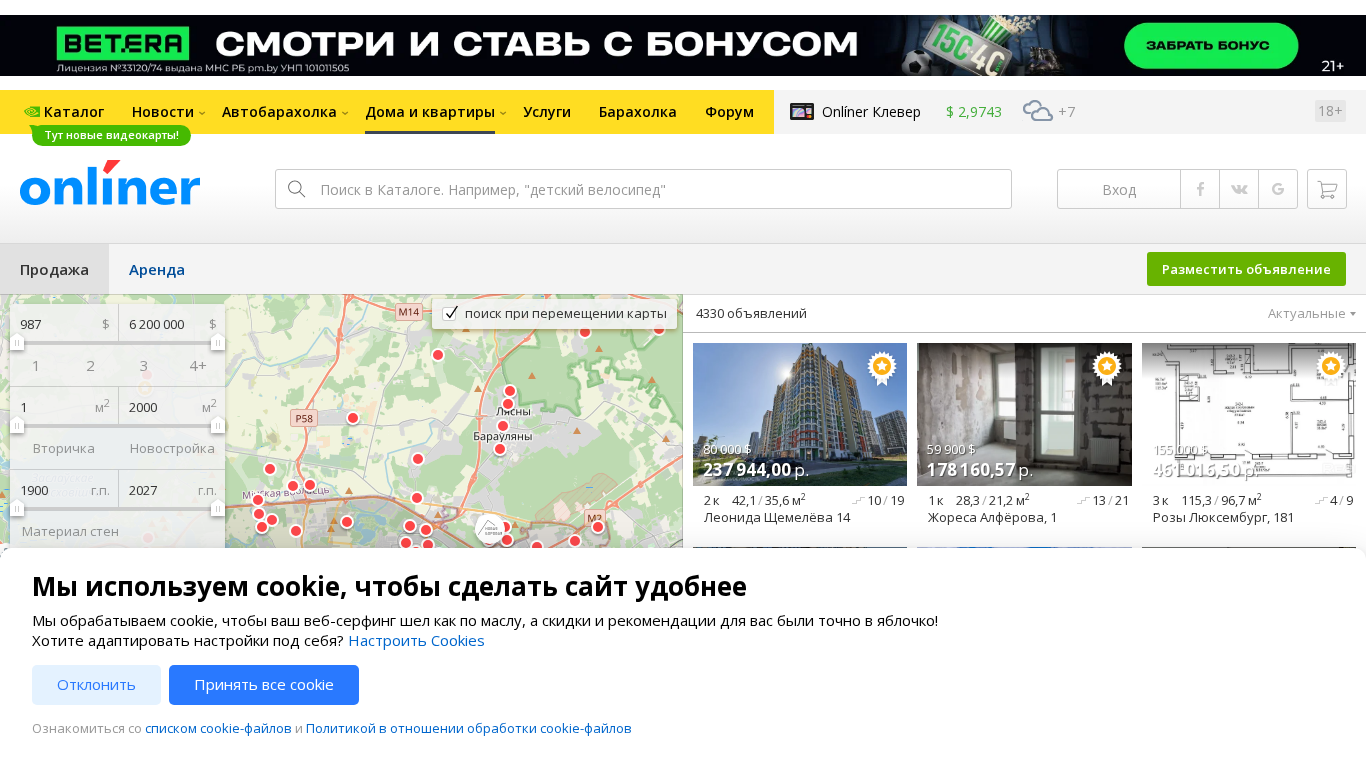The height and width of the screenshot is (768, 1366).
Task: Click the map marker near Лясны
Action: 508,404
